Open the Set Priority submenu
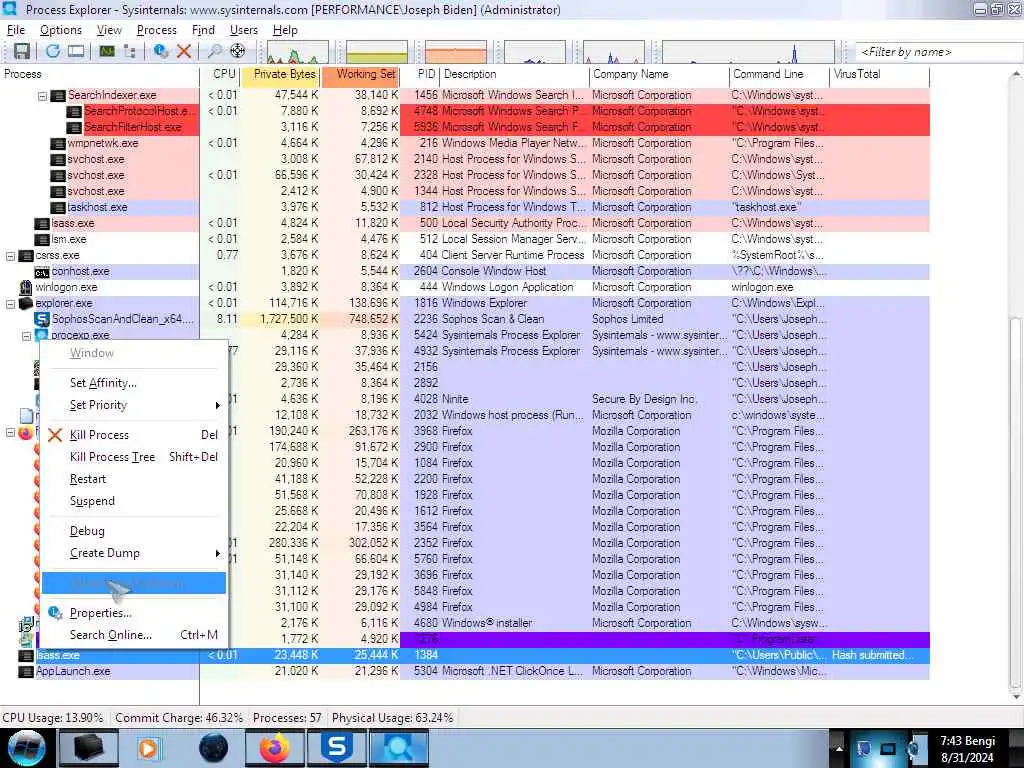The height and width of the screenshot is (768, 1024). pyautogui.click(x=134, y=405)
